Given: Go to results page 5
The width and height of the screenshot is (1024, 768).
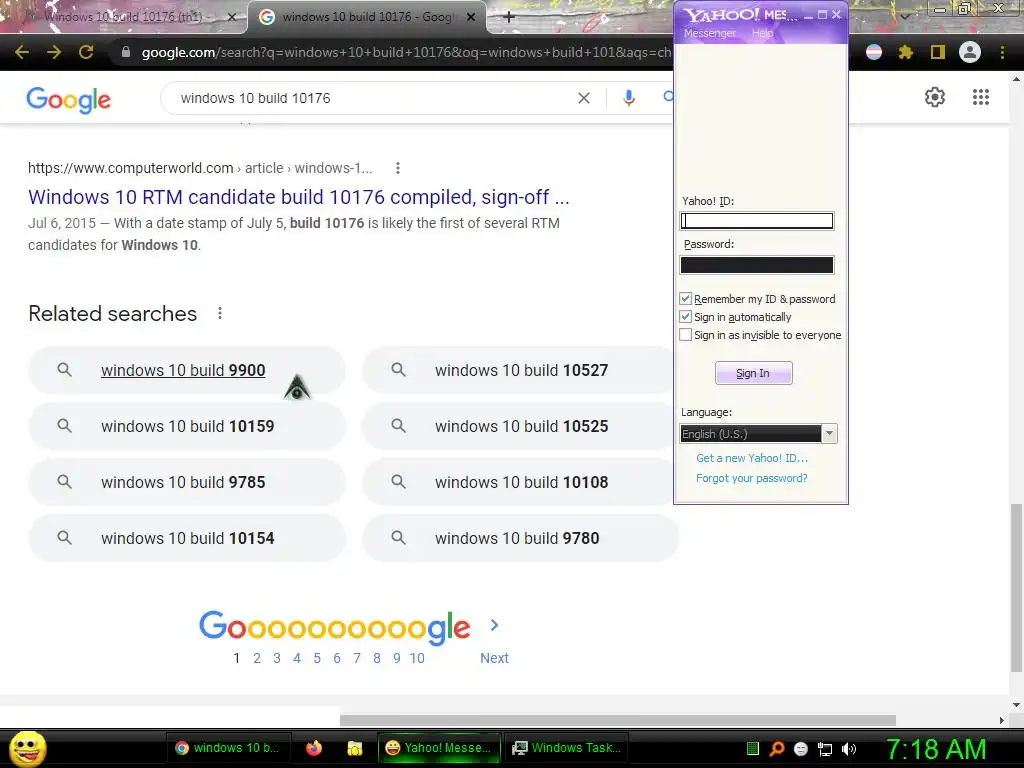Looking at the screenshot, I should (x=317, y=658).
